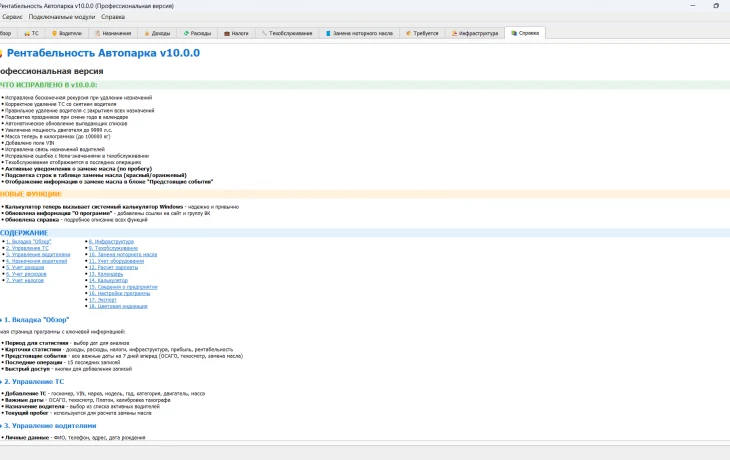Select the Требуется tab
Viewport: 730px width, 460px height.
(422, 33)
